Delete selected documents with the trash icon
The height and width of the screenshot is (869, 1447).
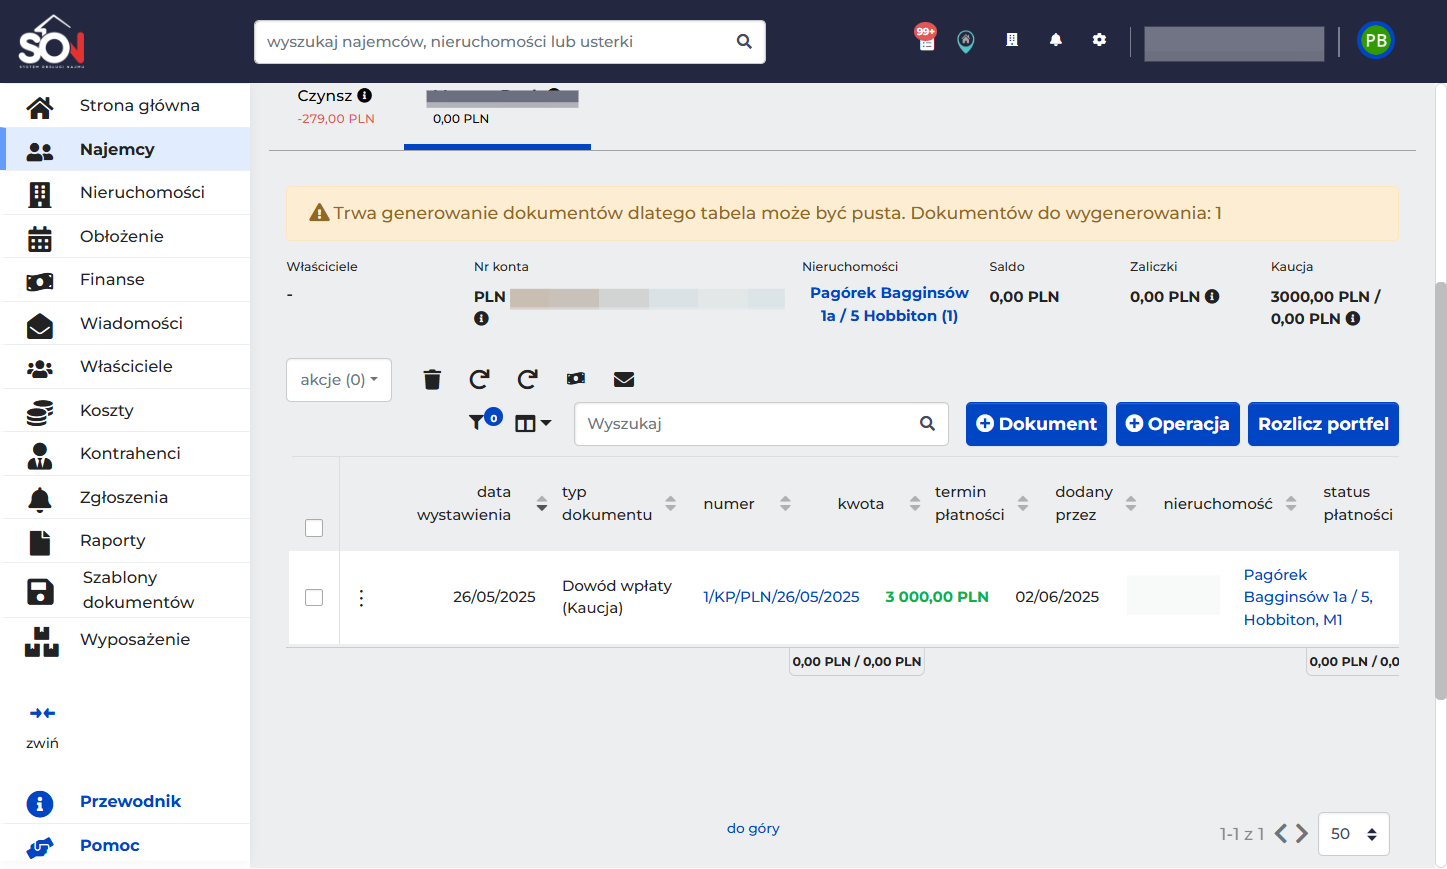click(432, 380)
